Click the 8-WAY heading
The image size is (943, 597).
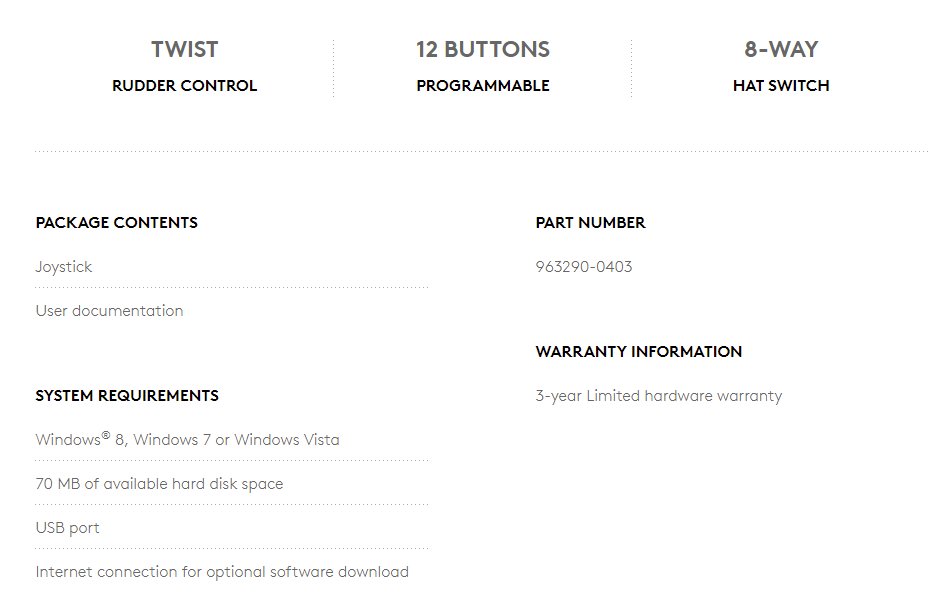pos(781,49)
